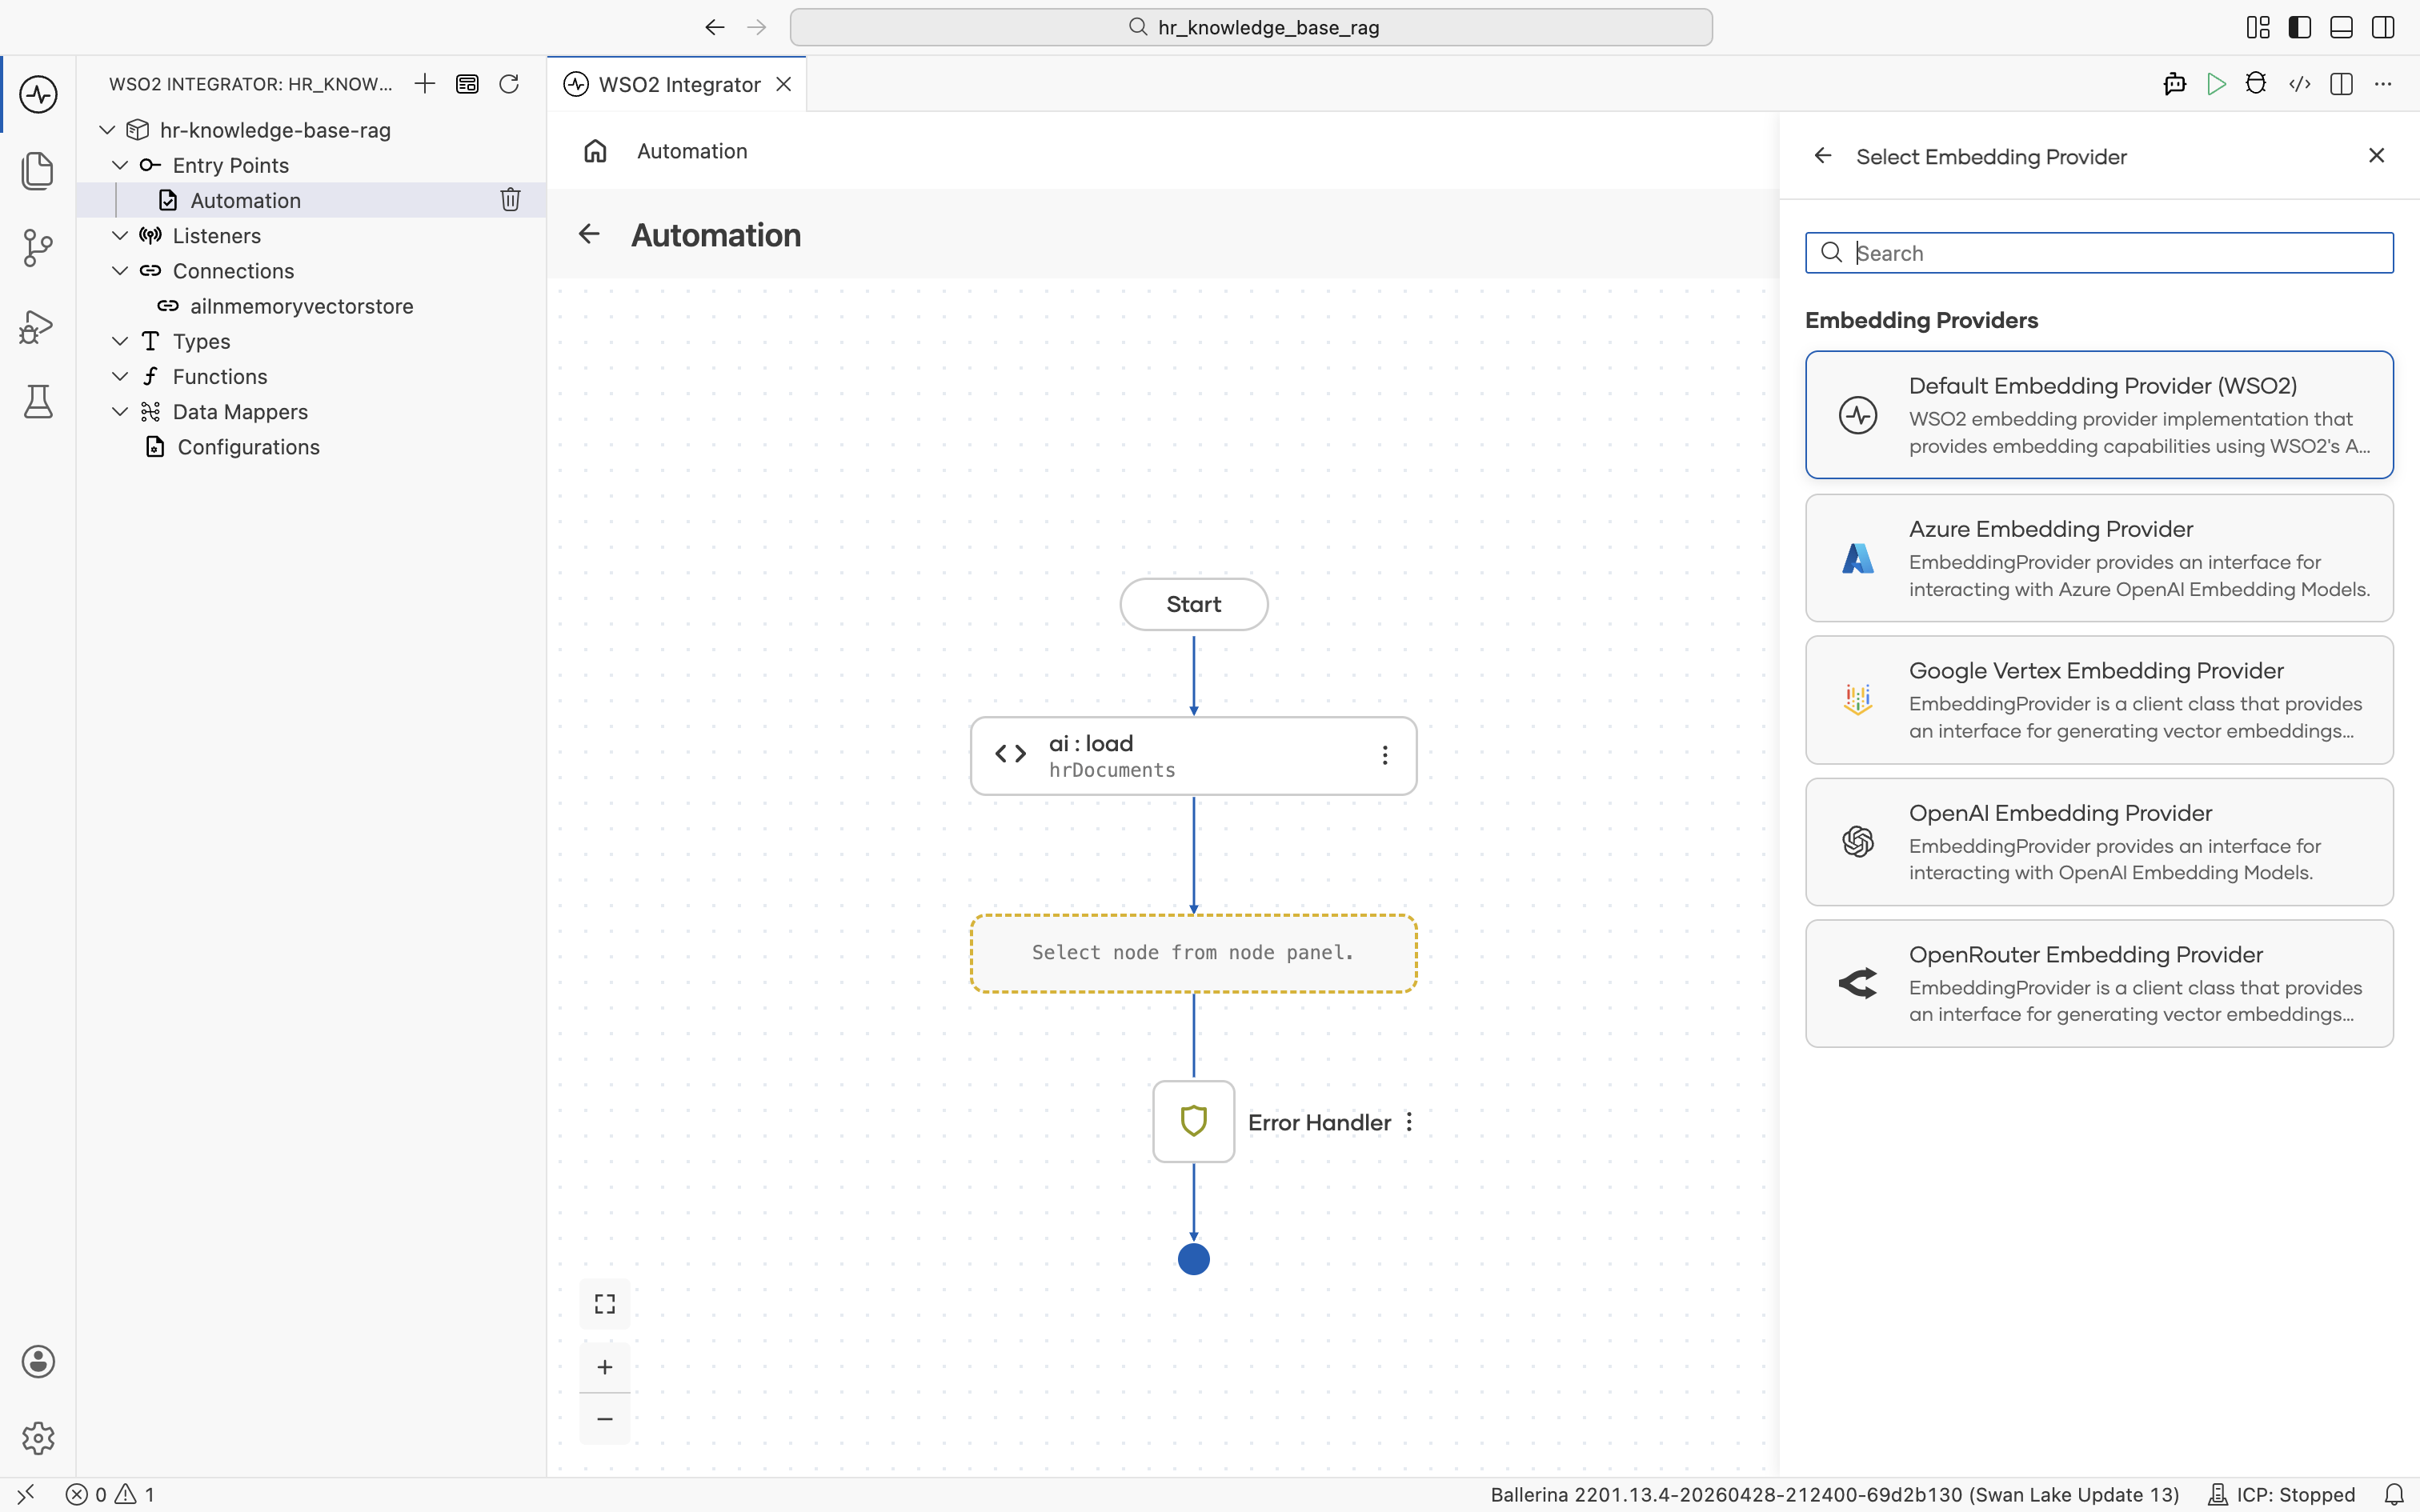Screen dimensions: 2420x1512
Task: Open problems count in status bar
Action: click(x=111, y=1495)
